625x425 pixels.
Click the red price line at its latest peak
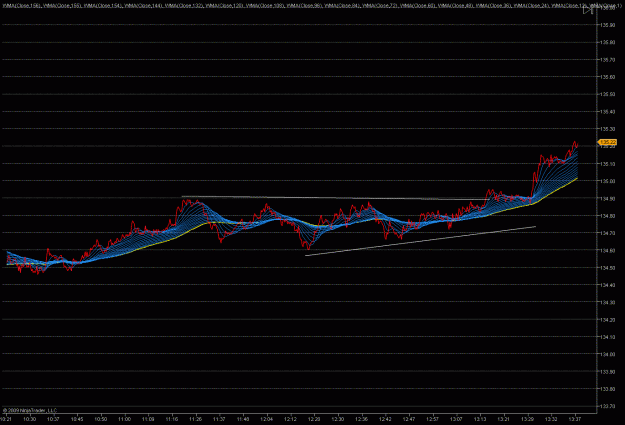575,142
